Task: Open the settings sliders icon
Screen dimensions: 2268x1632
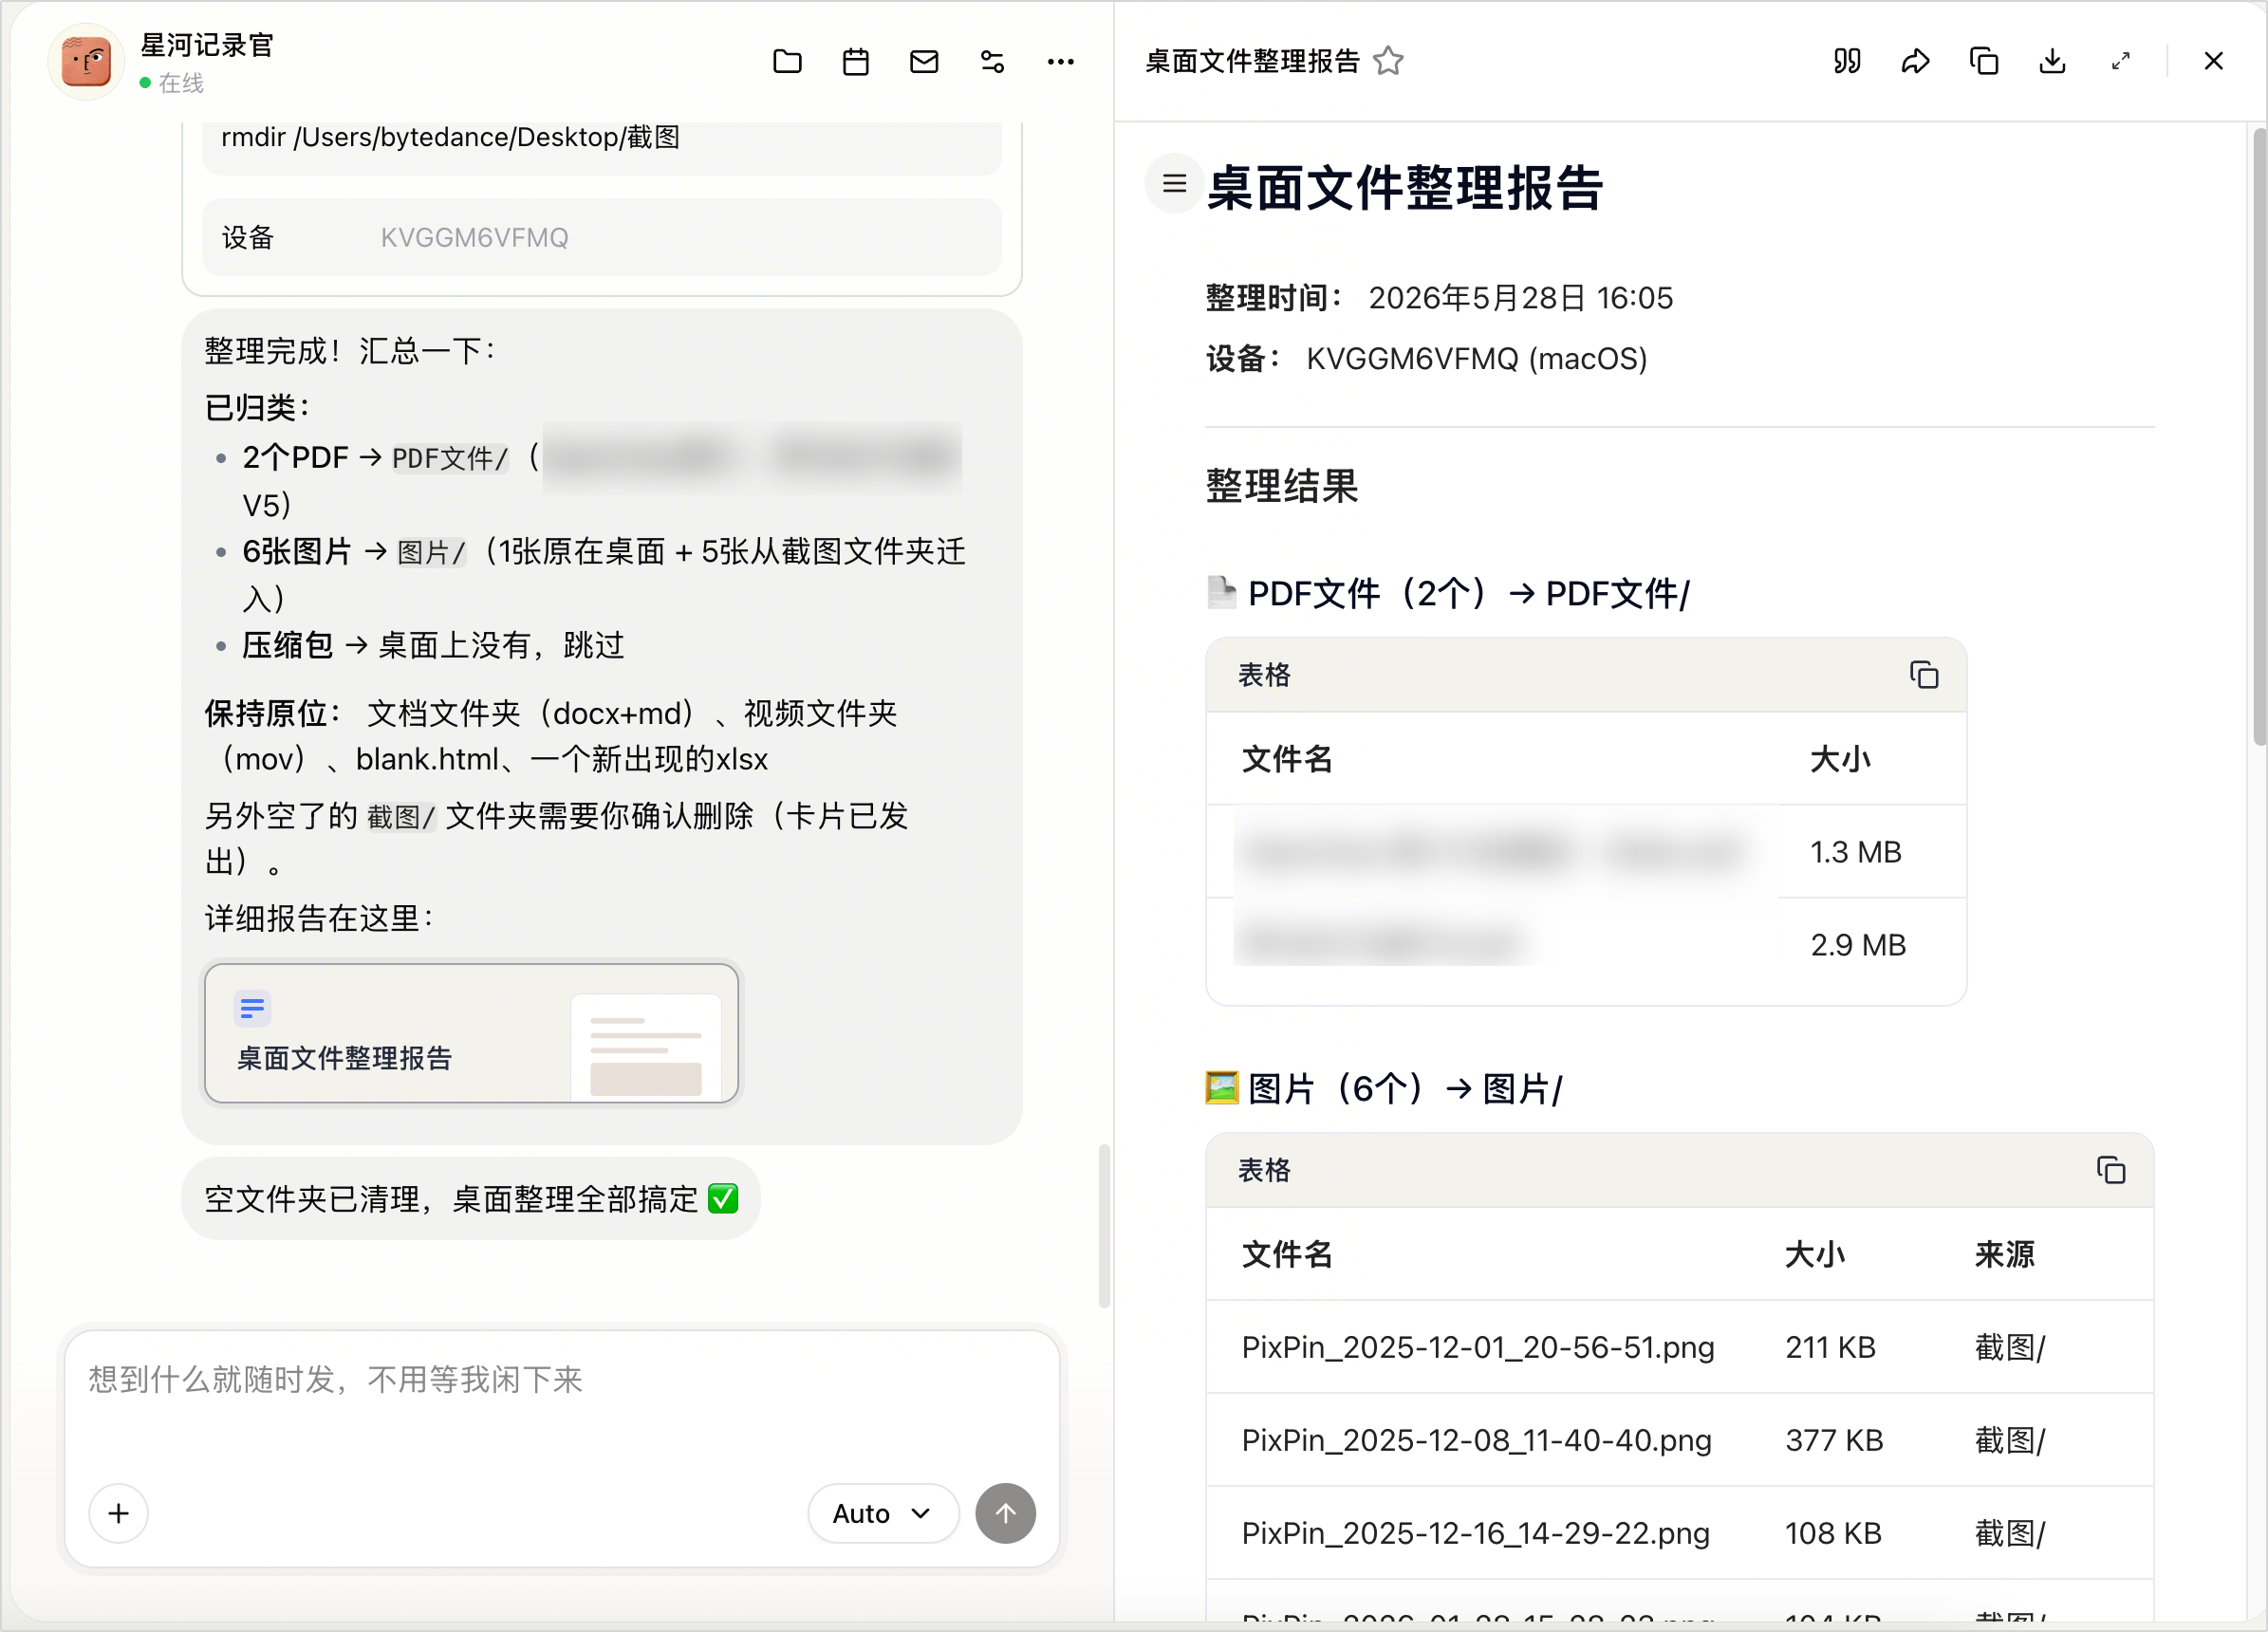Action: (992, 62)
